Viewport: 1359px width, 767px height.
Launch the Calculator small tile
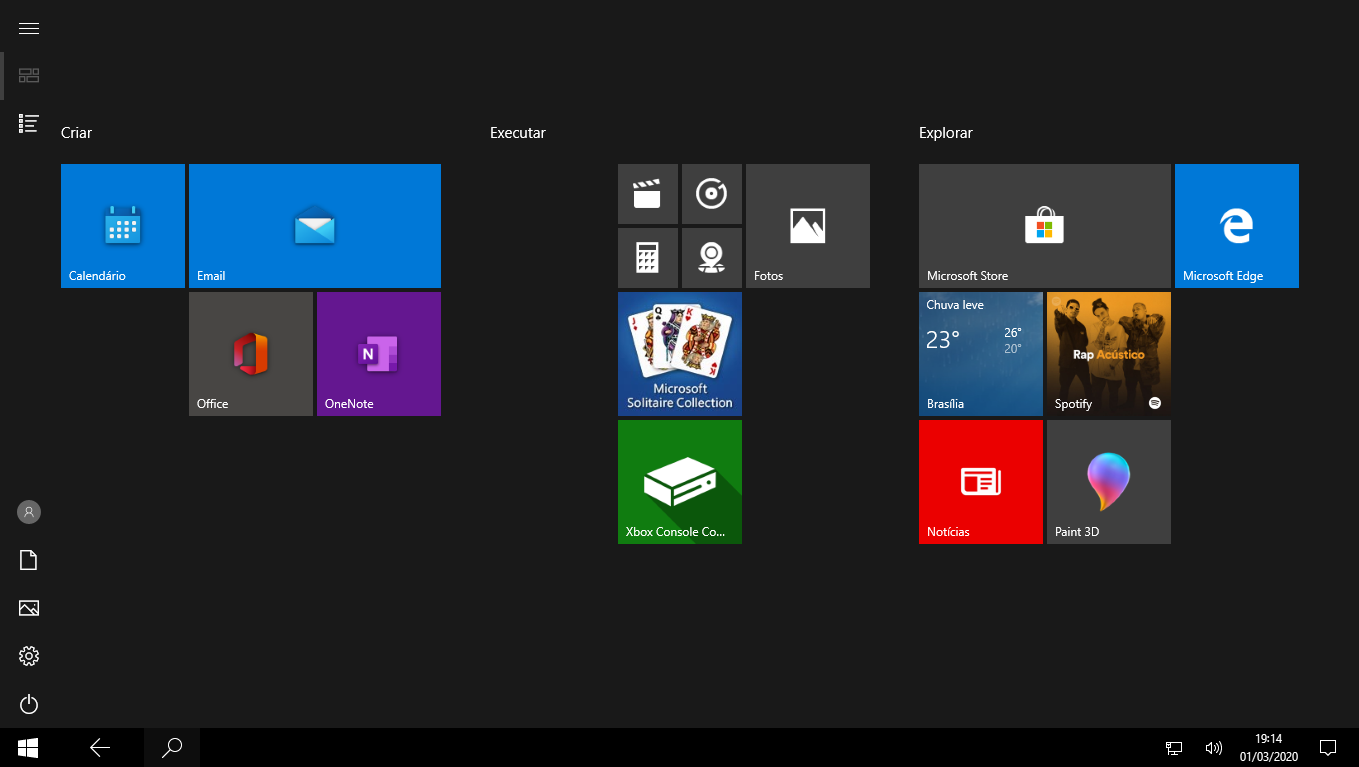(648, 258)
